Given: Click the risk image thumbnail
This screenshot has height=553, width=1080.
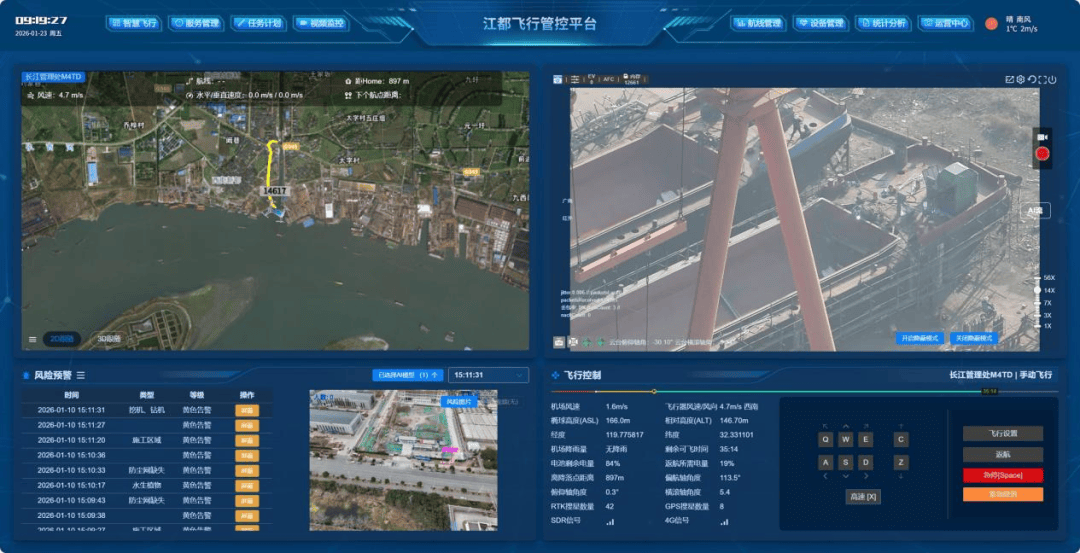Looking at the screenshot, I should [402, 459].
